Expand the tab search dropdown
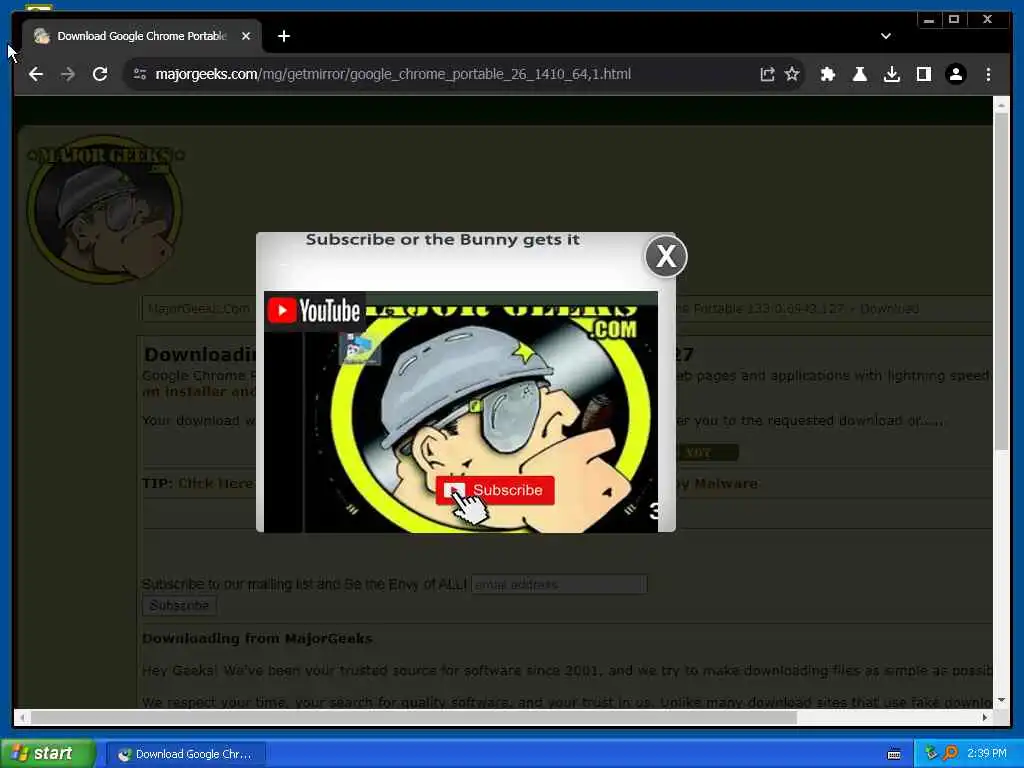 pyautogui.click(x=886, y=36)
